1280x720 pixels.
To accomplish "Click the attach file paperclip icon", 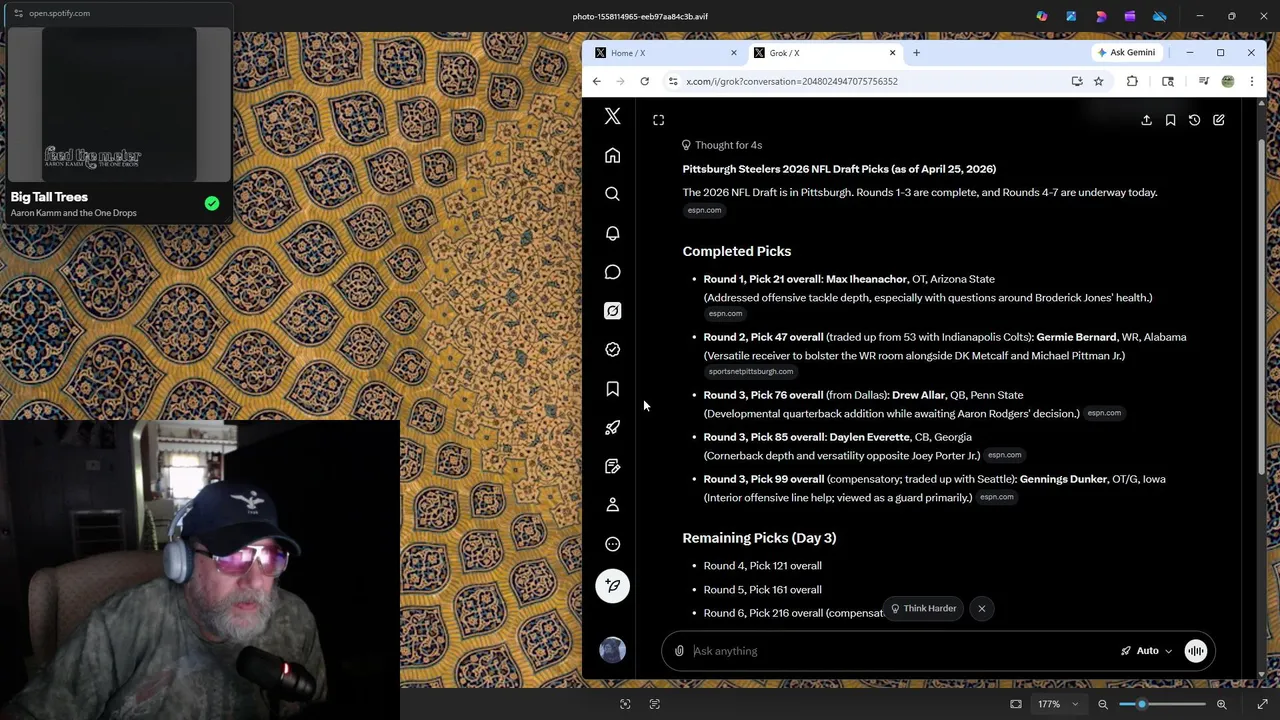I will tap(679, 651).
